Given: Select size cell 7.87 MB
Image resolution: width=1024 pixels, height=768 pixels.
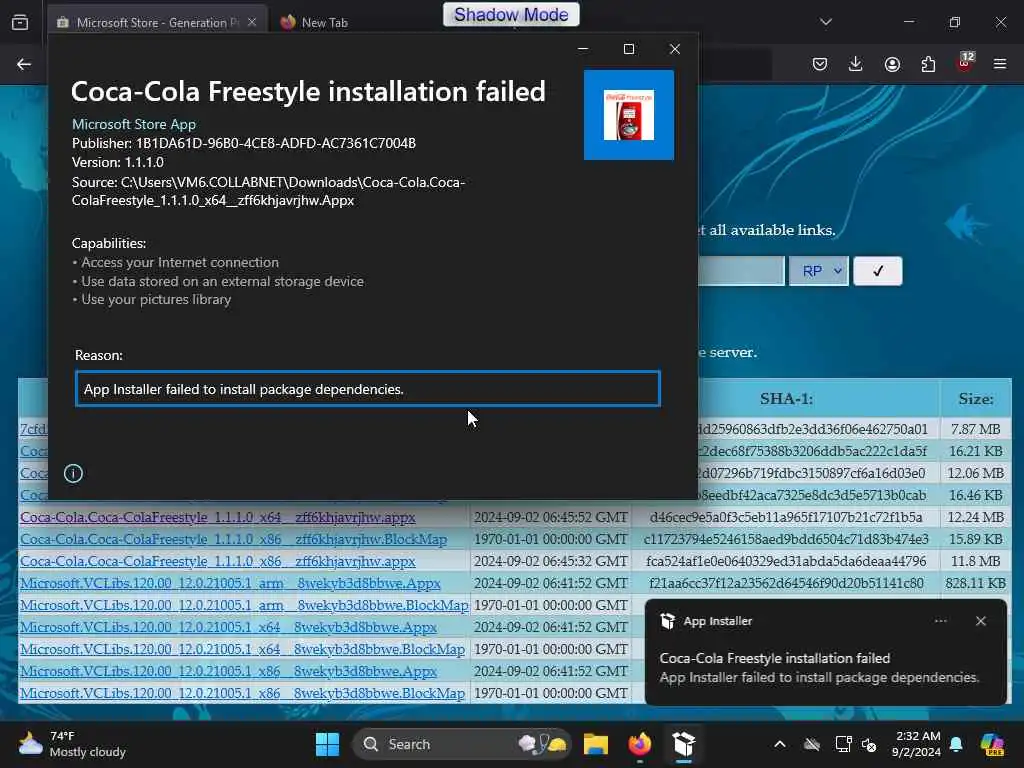Looking at the screenshot, I should (x=976, y=429).
